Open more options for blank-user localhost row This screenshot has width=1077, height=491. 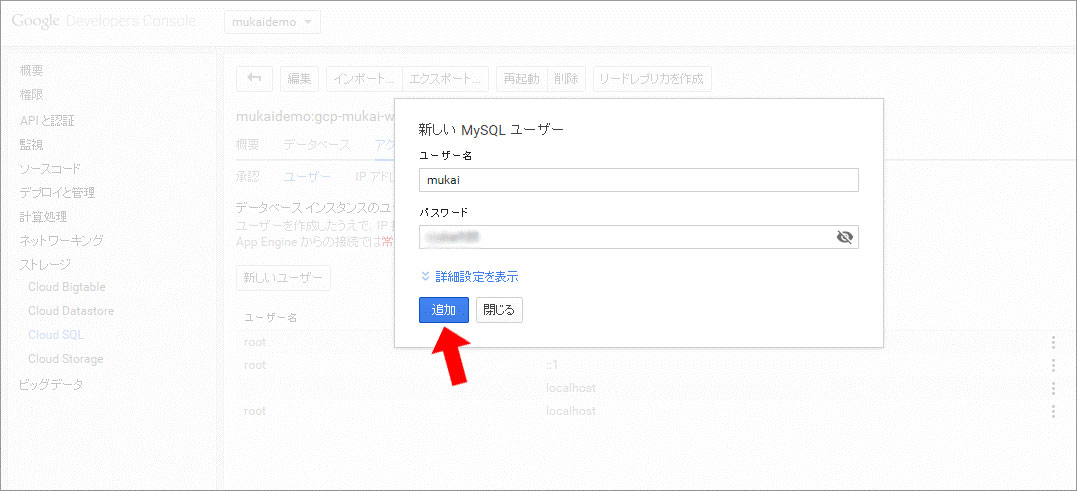coord(1053,388)
